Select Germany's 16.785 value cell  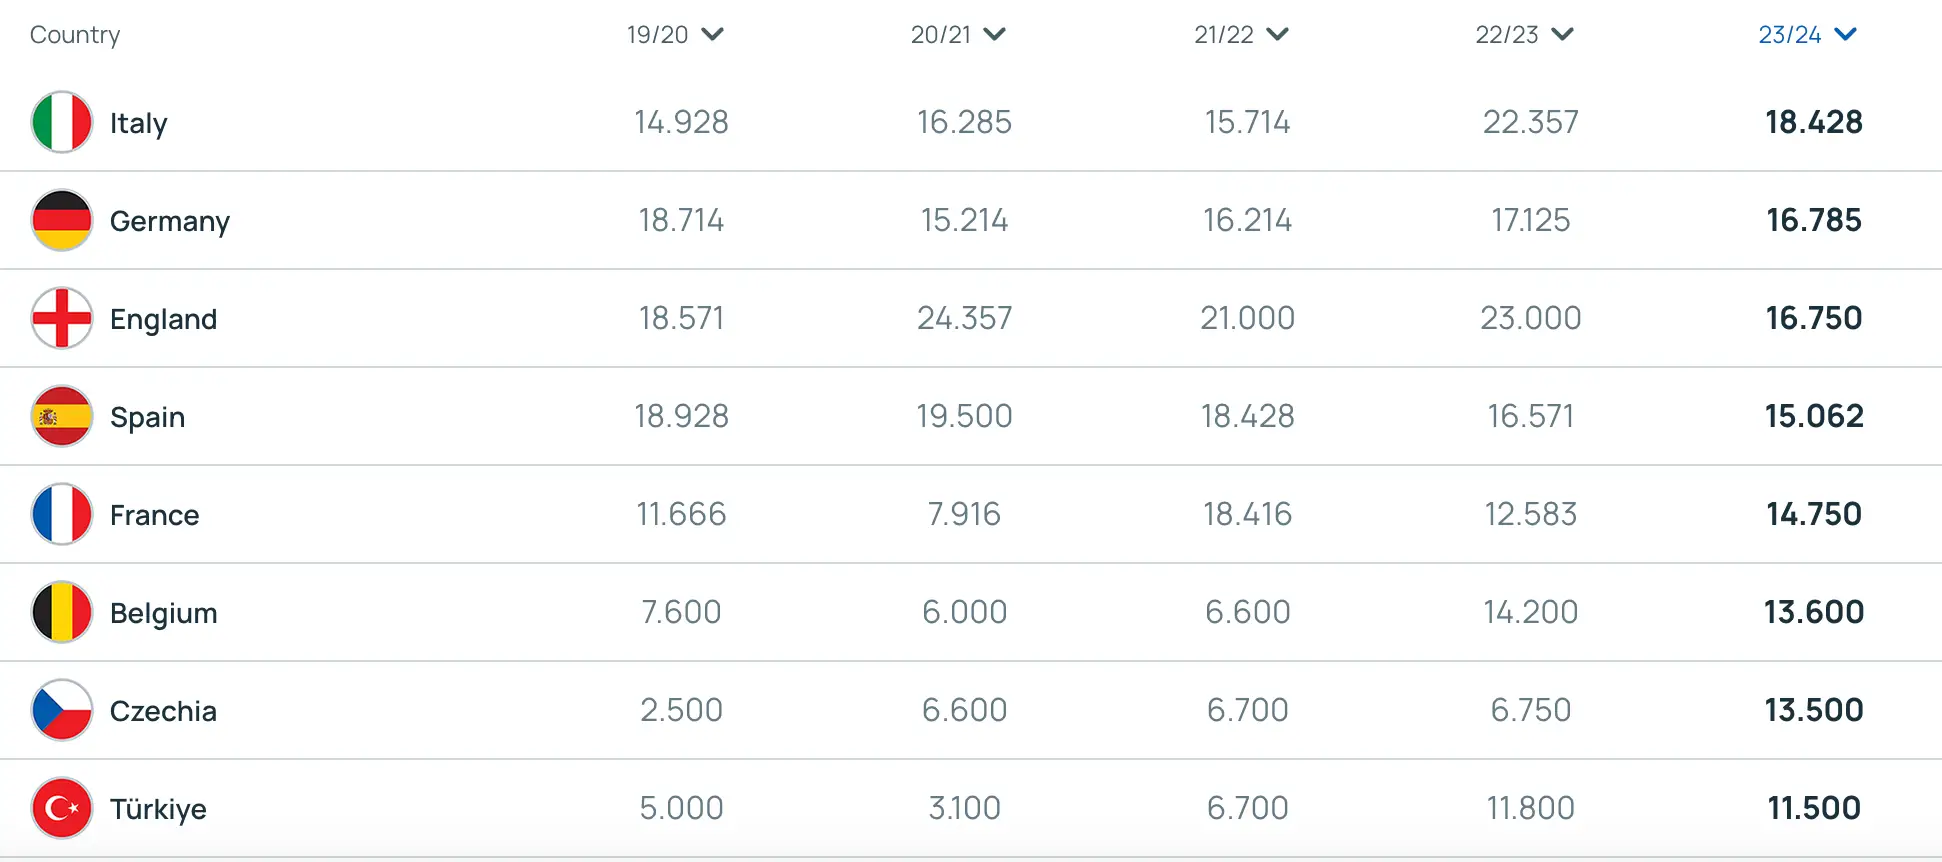(1813, 220)
